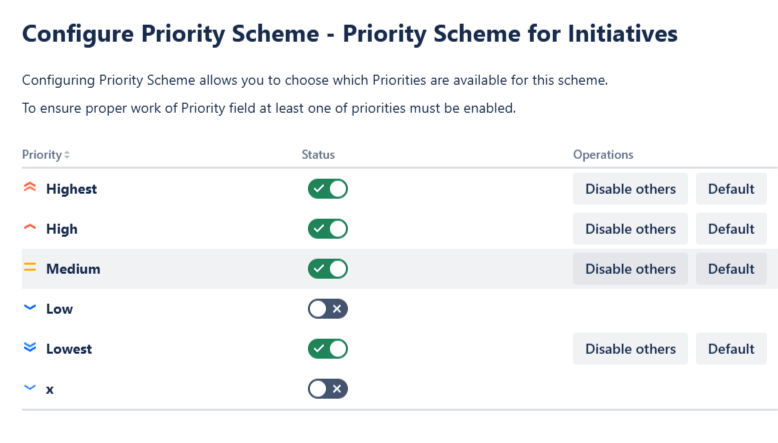
Task: Set Highest as Default priority
Action: 730,189
